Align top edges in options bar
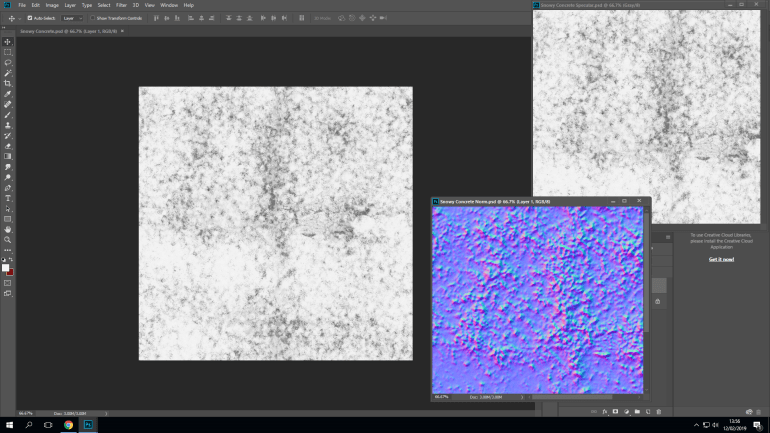The height and width of the screenshot is (433, 770). click(156, 18)
